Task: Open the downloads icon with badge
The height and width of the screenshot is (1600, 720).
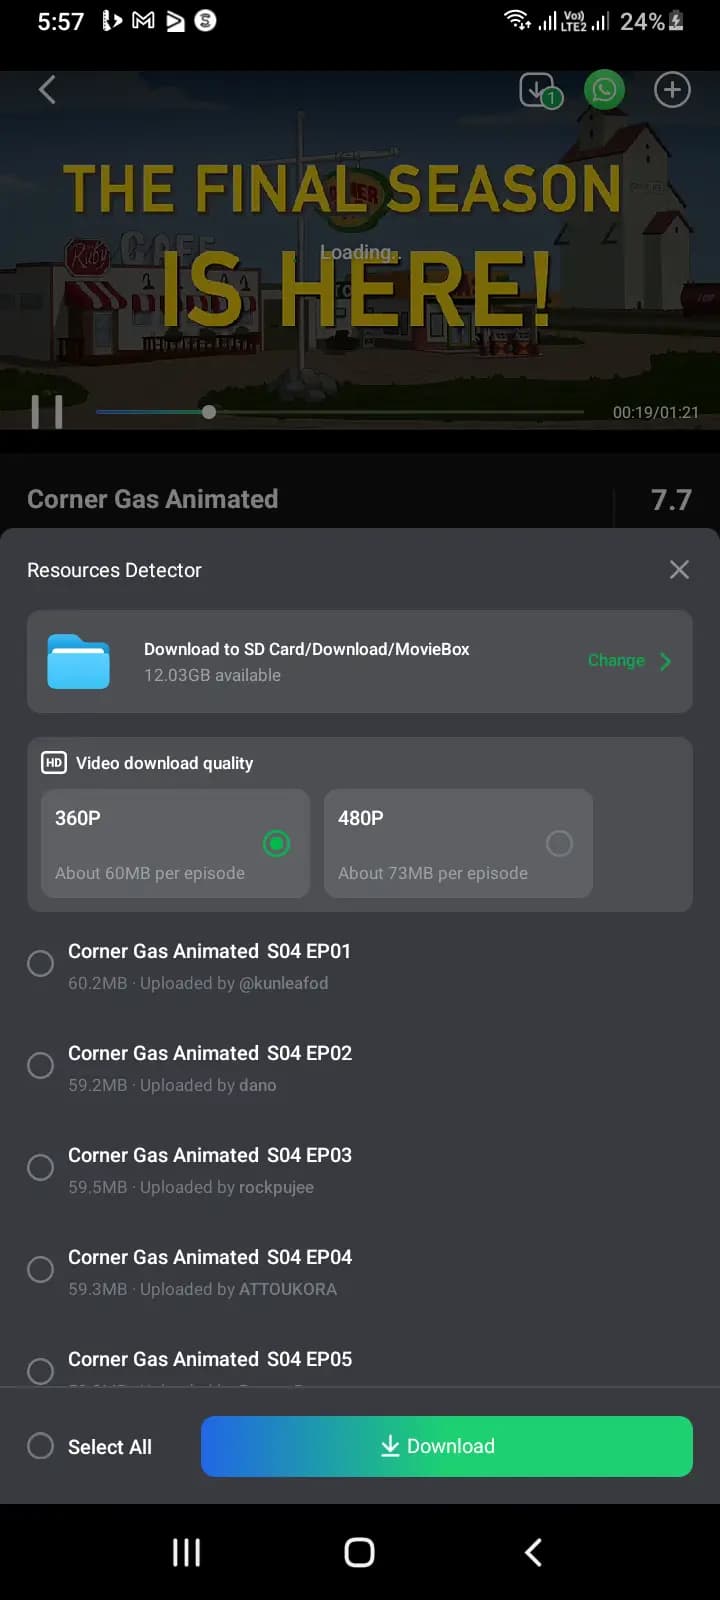Action: click(539, 91)
